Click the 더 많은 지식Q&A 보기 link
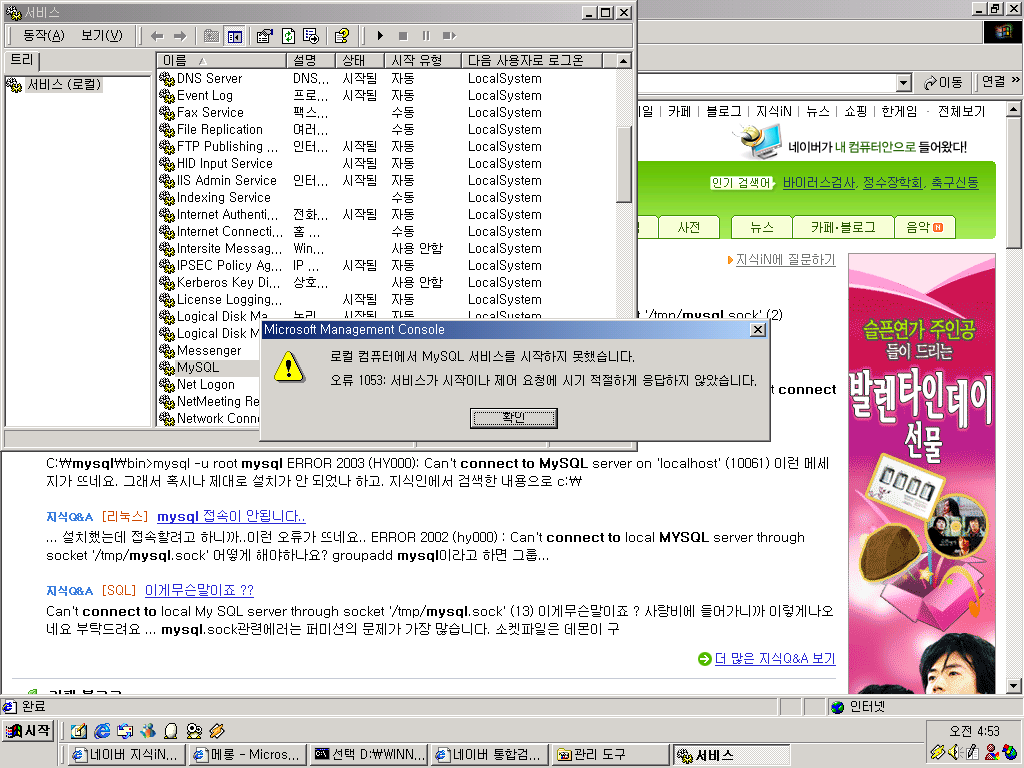The width and height of the screenshot is (1024, 768). [x=775, y=658]
